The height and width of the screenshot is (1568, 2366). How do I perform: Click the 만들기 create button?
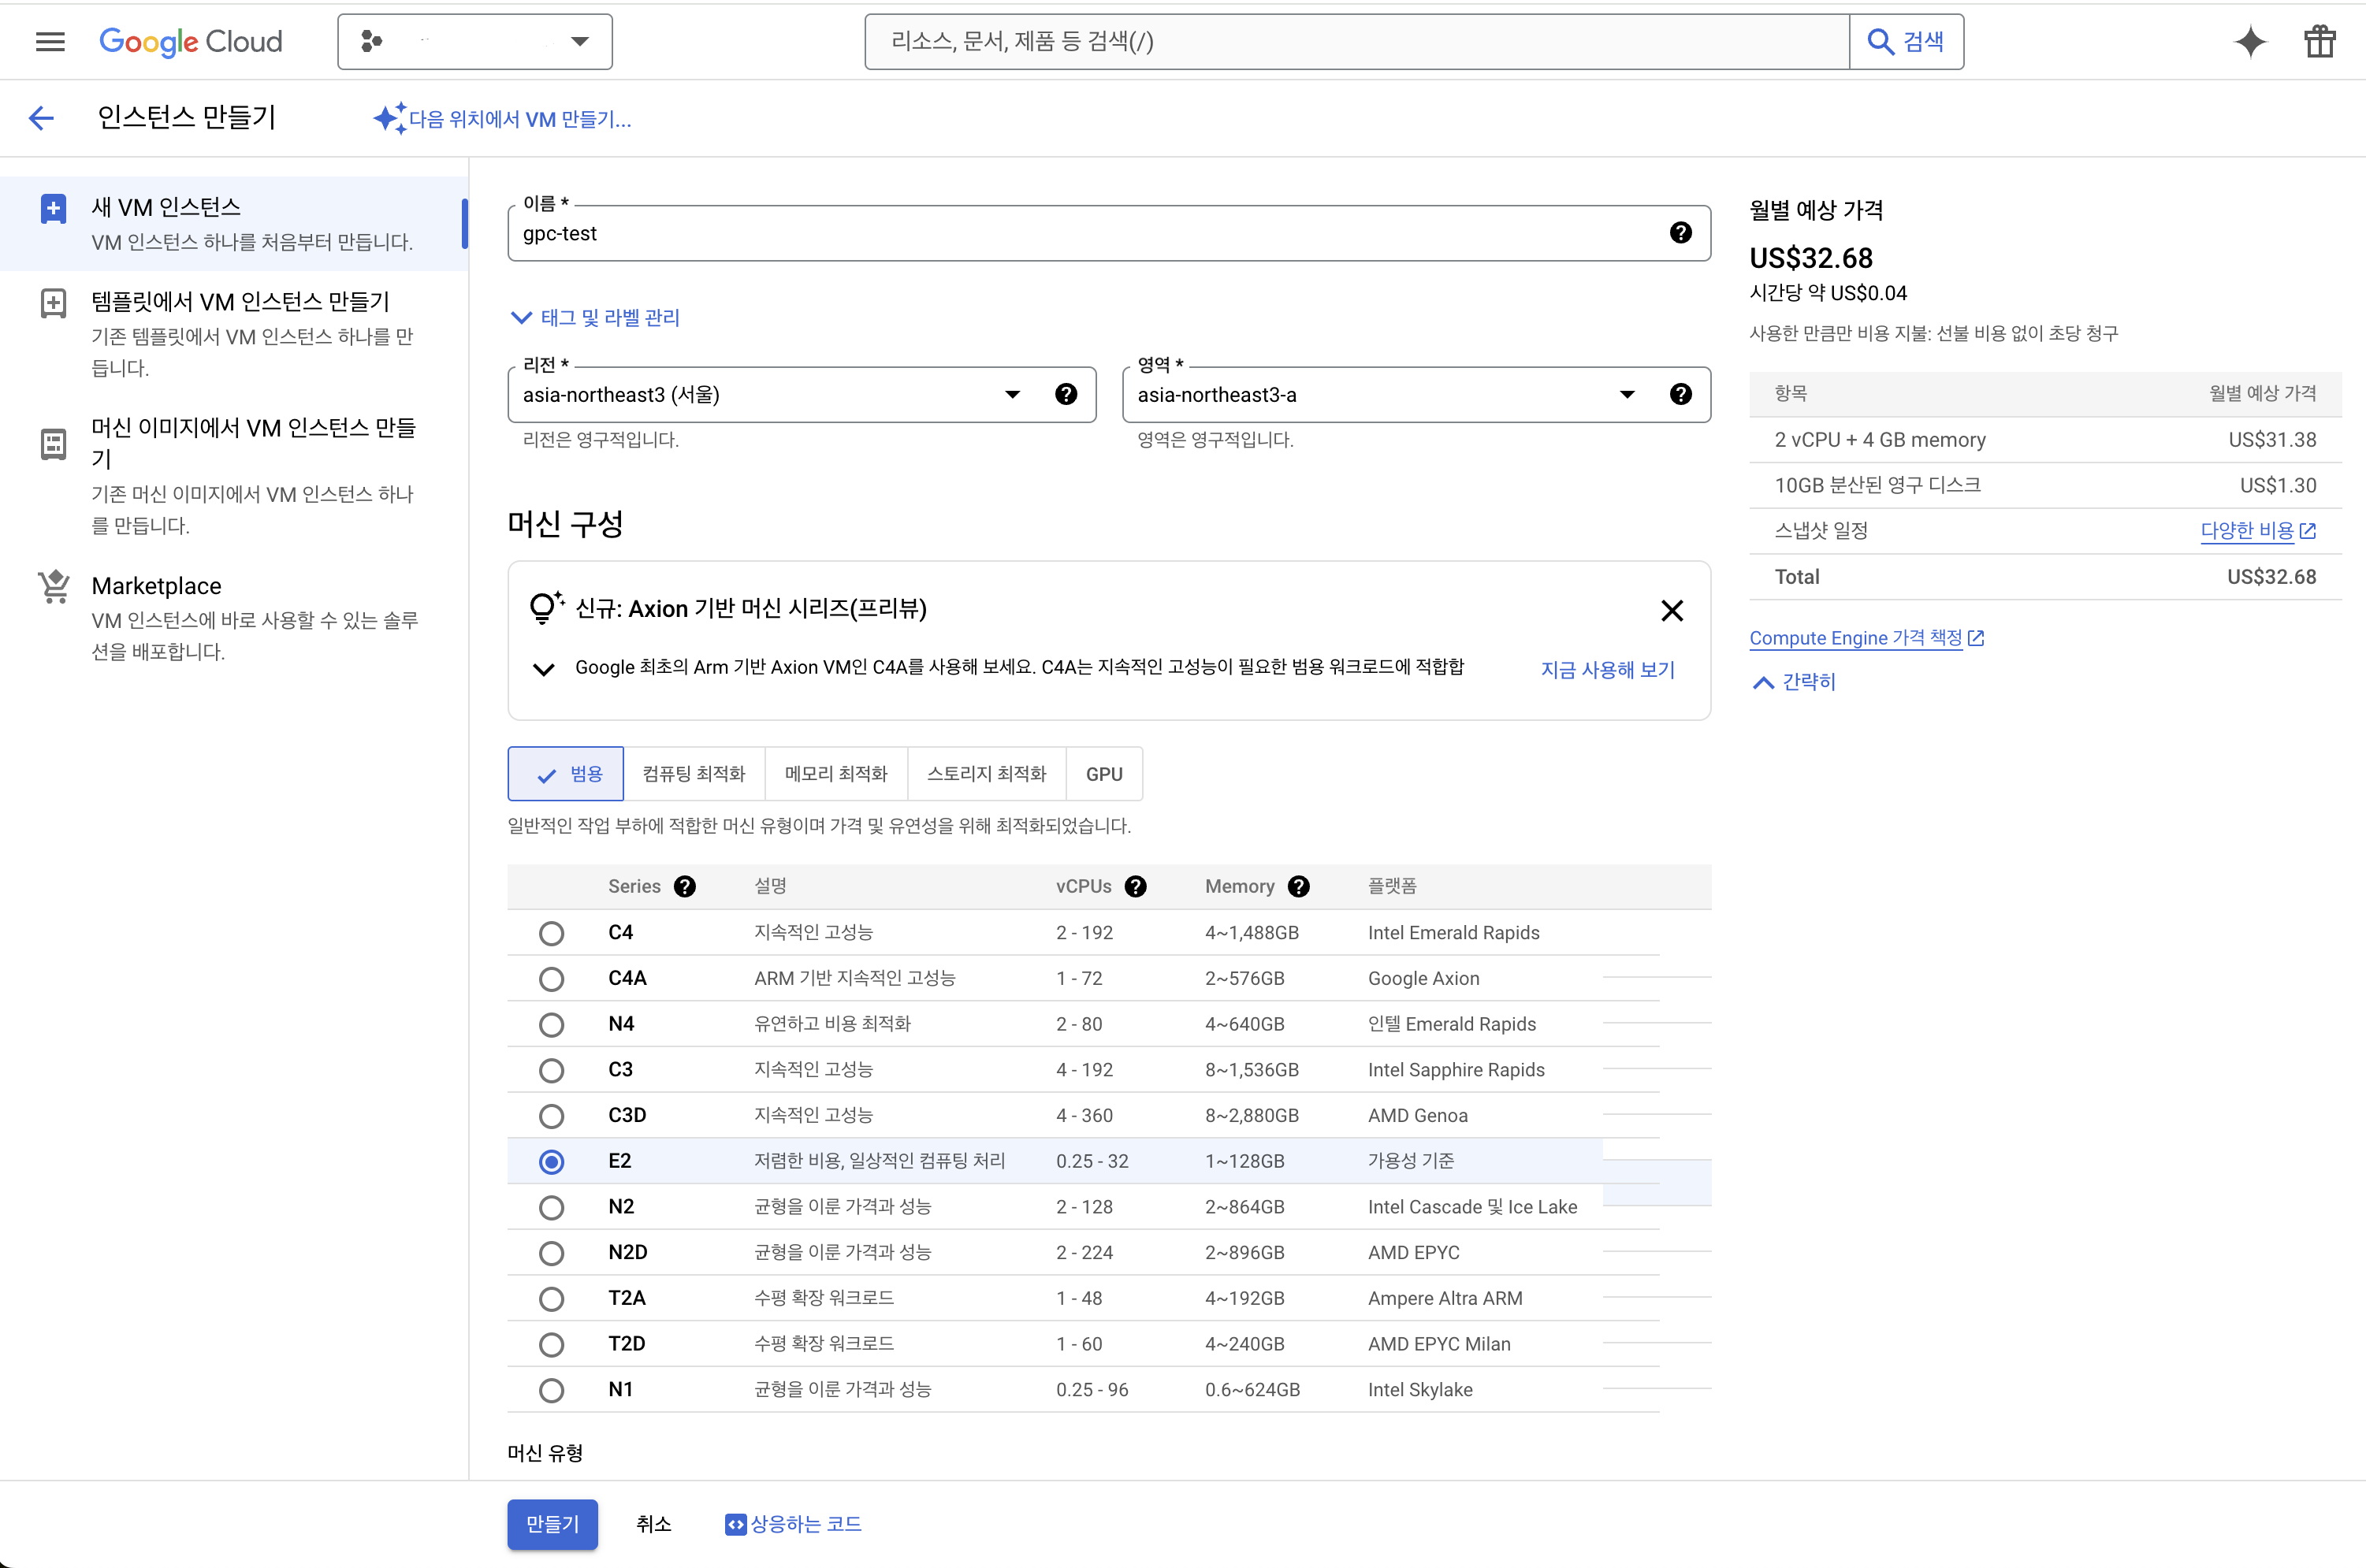(x=552, y=1524)
